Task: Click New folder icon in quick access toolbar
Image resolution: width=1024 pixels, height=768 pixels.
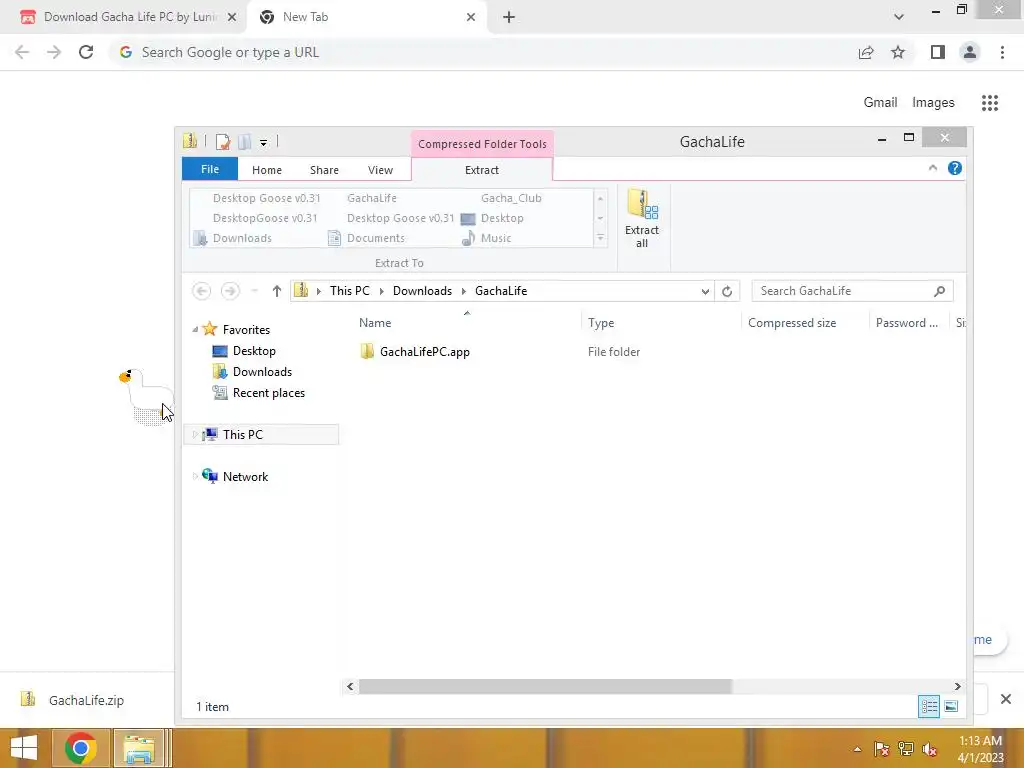Action: [x=245, y=141]
